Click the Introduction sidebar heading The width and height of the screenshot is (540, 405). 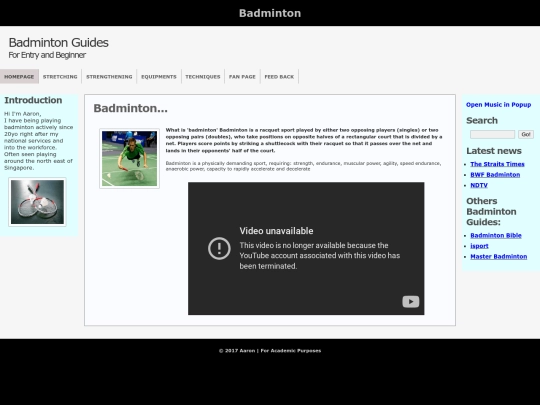click(33, 100)
